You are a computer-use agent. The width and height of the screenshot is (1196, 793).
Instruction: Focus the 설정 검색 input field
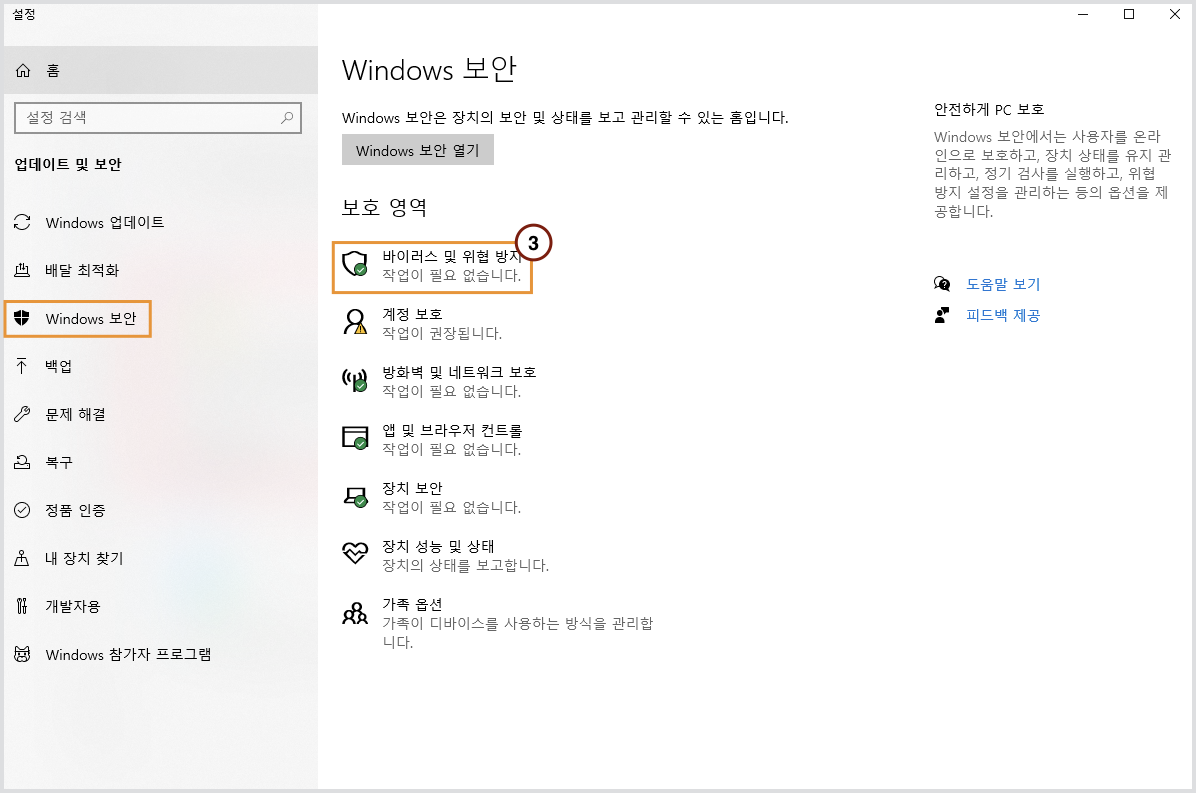click(x=158, y=117)
